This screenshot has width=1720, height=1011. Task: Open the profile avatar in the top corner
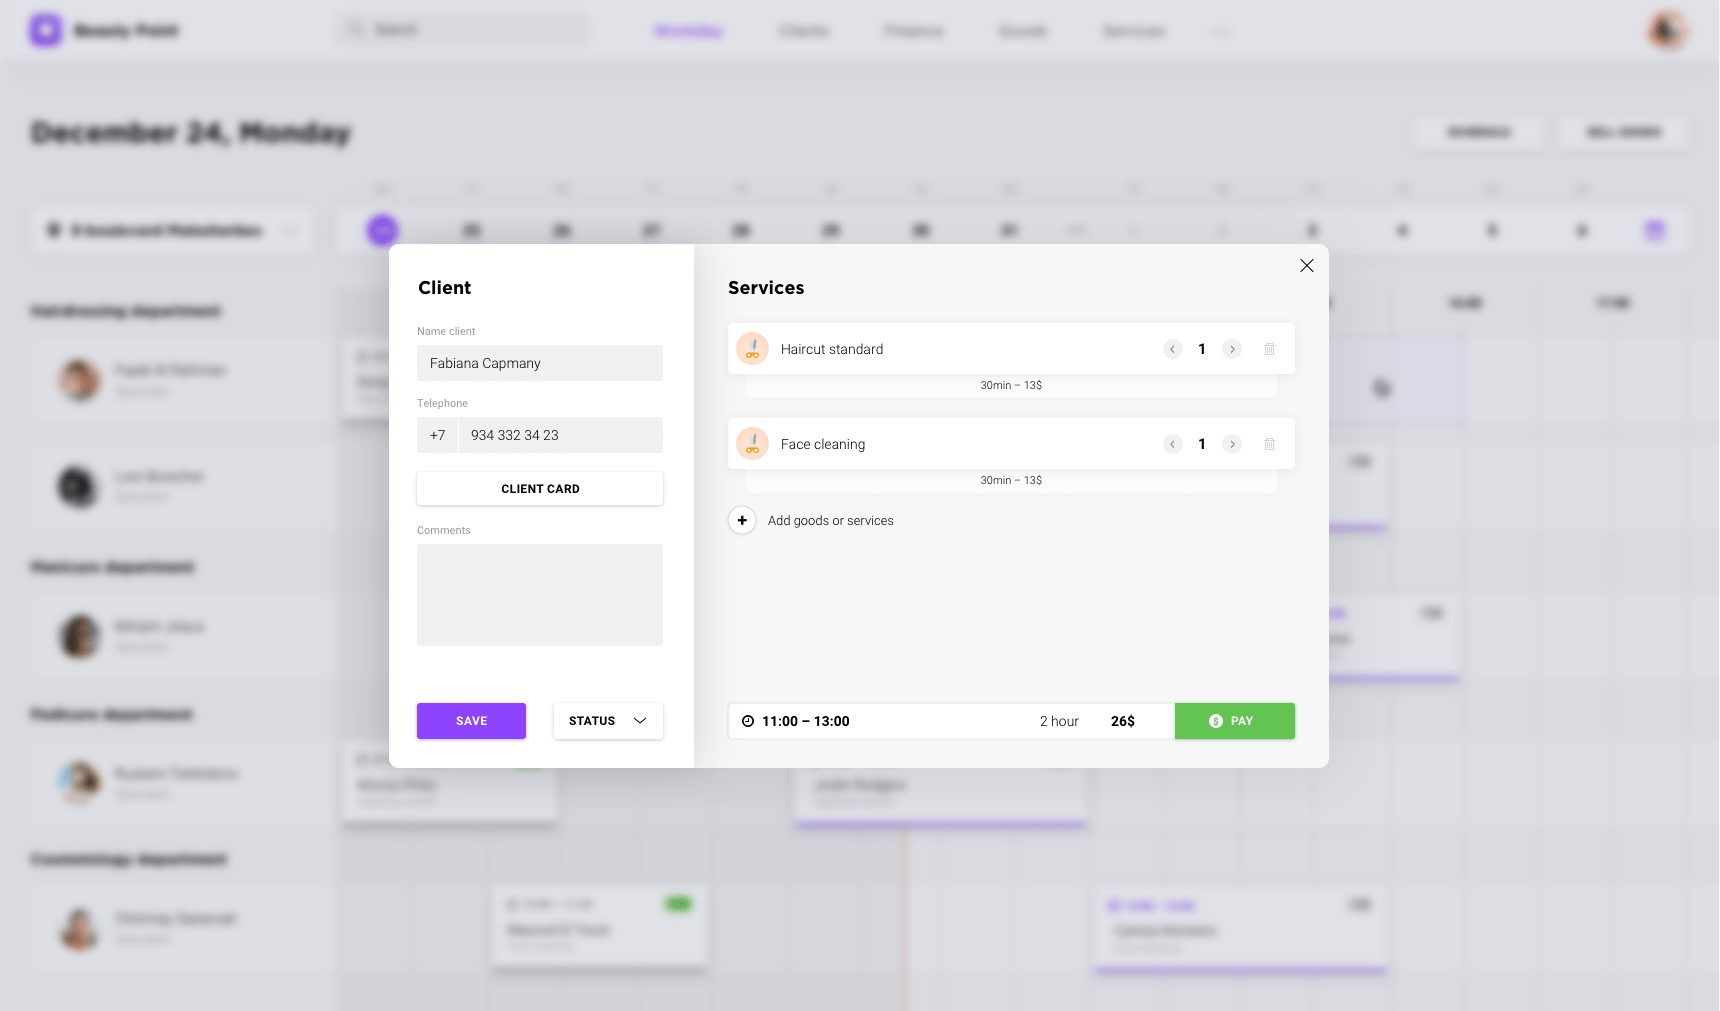(x=1666, y=29)
